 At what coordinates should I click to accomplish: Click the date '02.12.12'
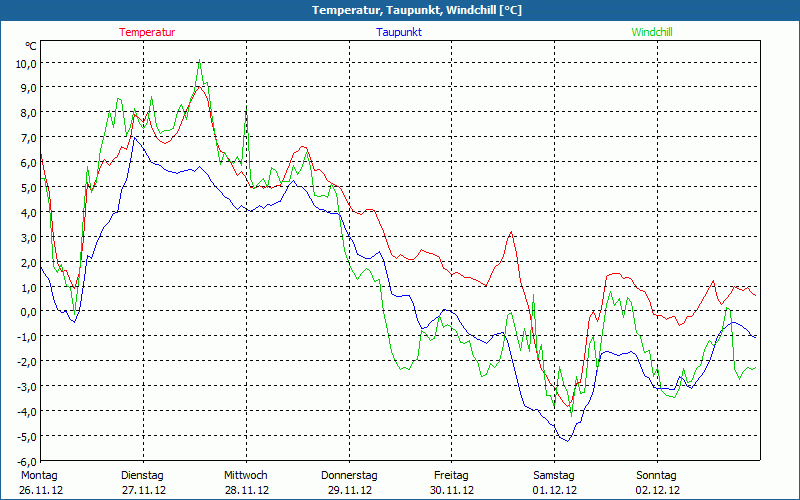658,490
